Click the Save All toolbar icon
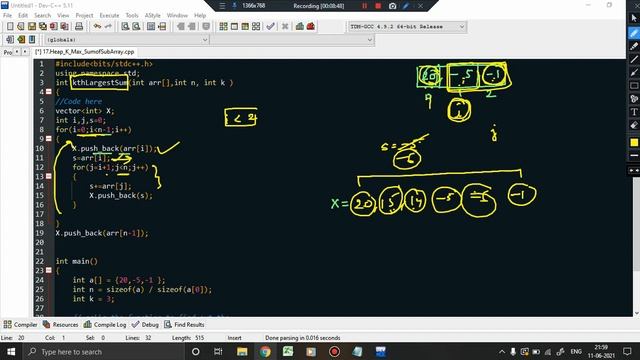This screenshot has width=640, height=360. point(42,27)
